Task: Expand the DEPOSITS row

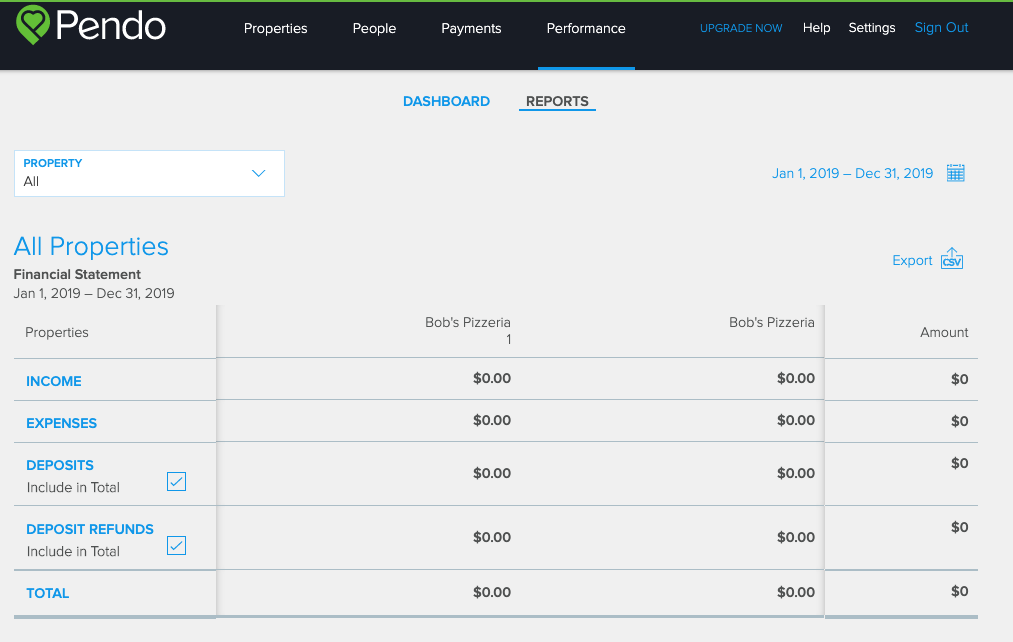Action: (60, 465)
